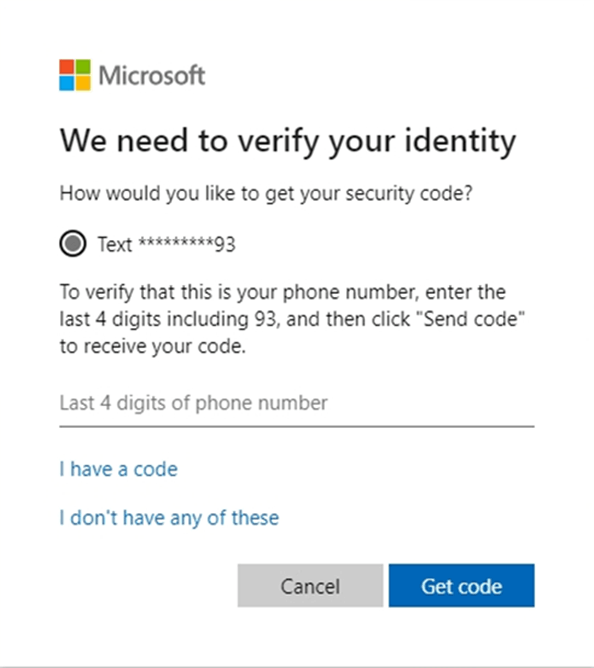
Task: Click the blue square in the Microsoft logo
Action: tap(66, 83)
